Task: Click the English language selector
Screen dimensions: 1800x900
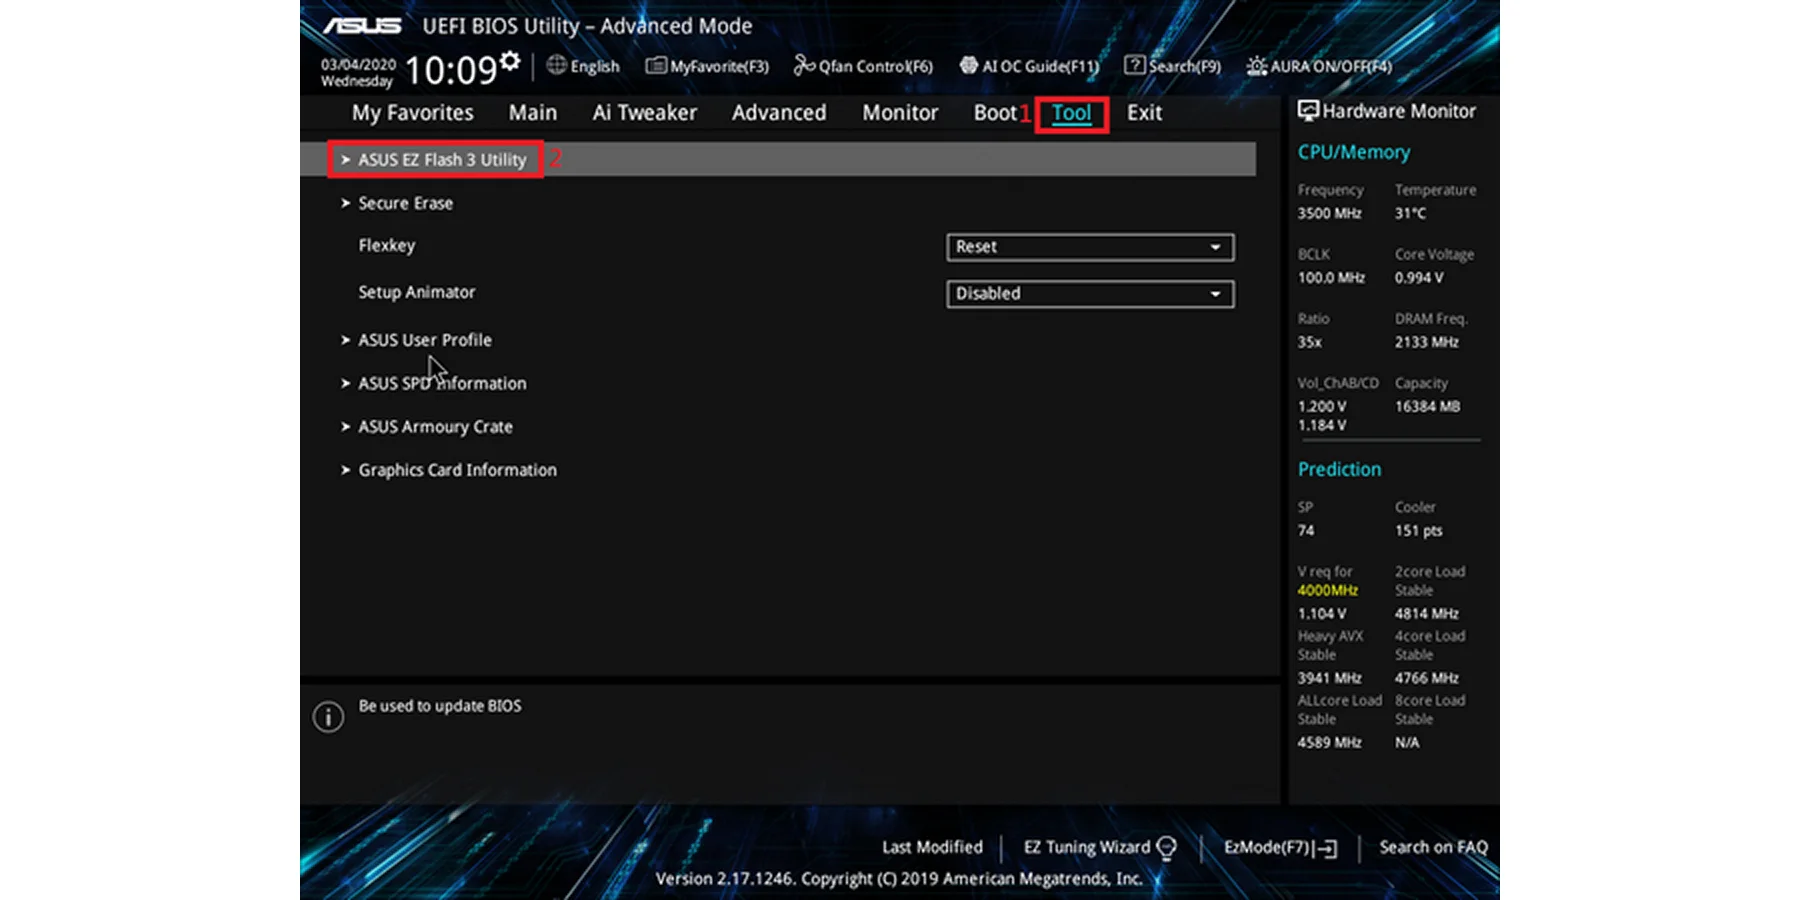Action: [x=583, y=66]
